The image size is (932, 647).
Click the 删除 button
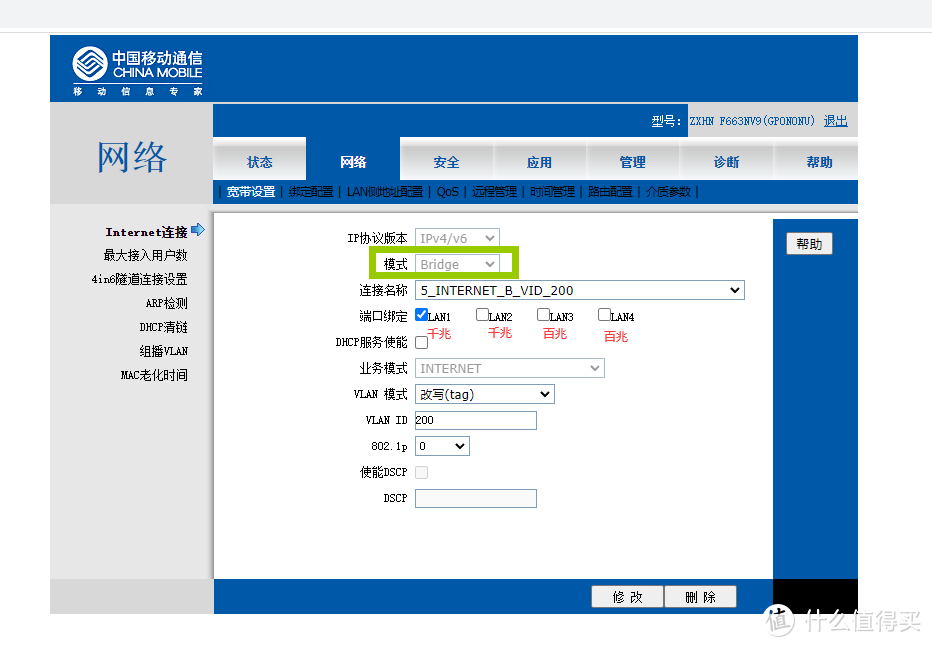tap(700, 595)
